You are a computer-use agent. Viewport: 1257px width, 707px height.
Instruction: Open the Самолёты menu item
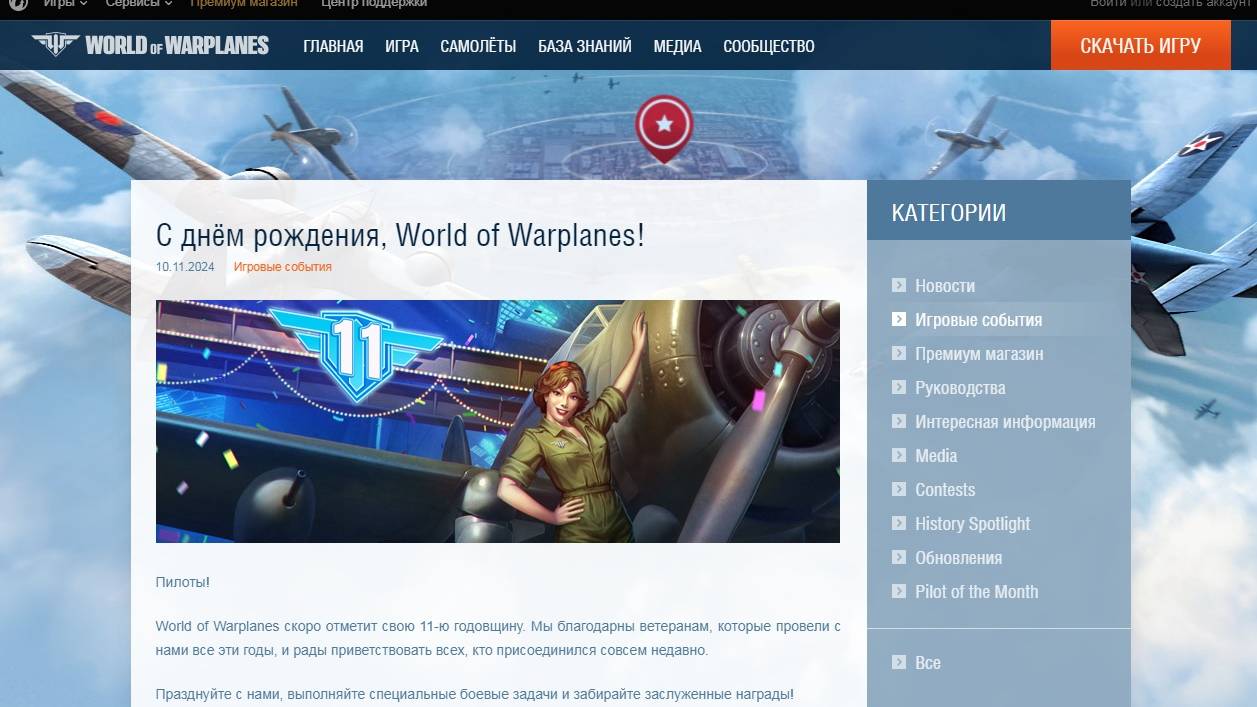click(x=478, y=46)
